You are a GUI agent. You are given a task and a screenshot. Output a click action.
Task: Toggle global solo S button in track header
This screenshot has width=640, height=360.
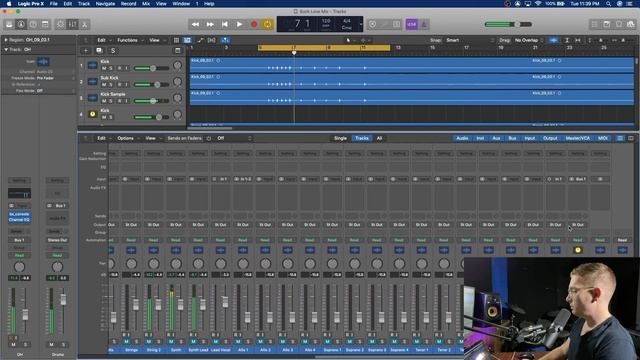(x=113, y=51)
